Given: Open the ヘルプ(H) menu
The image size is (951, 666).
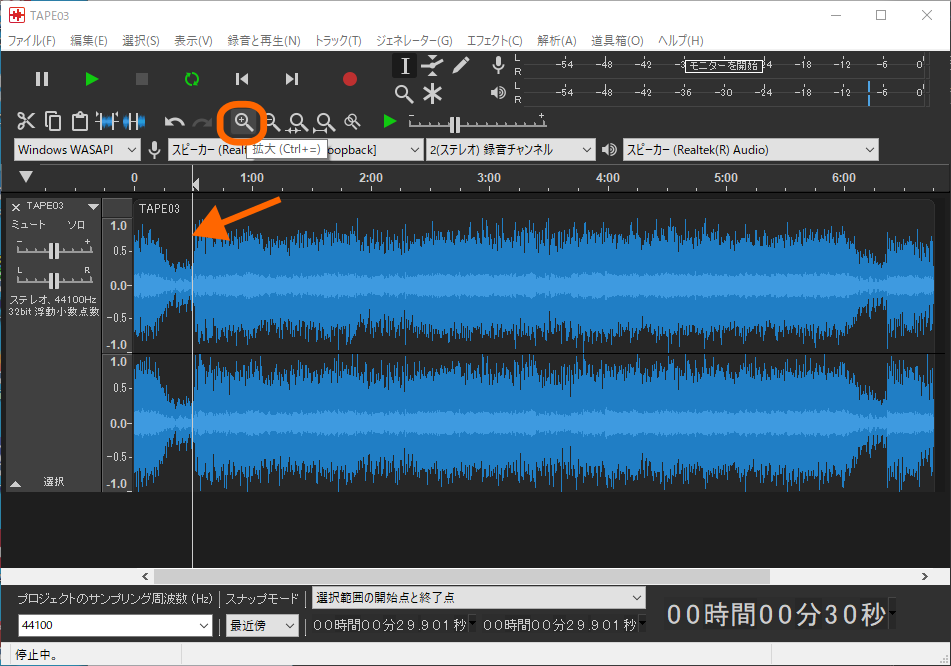Looking at the screenshot, I should click(x=680, y=41).
